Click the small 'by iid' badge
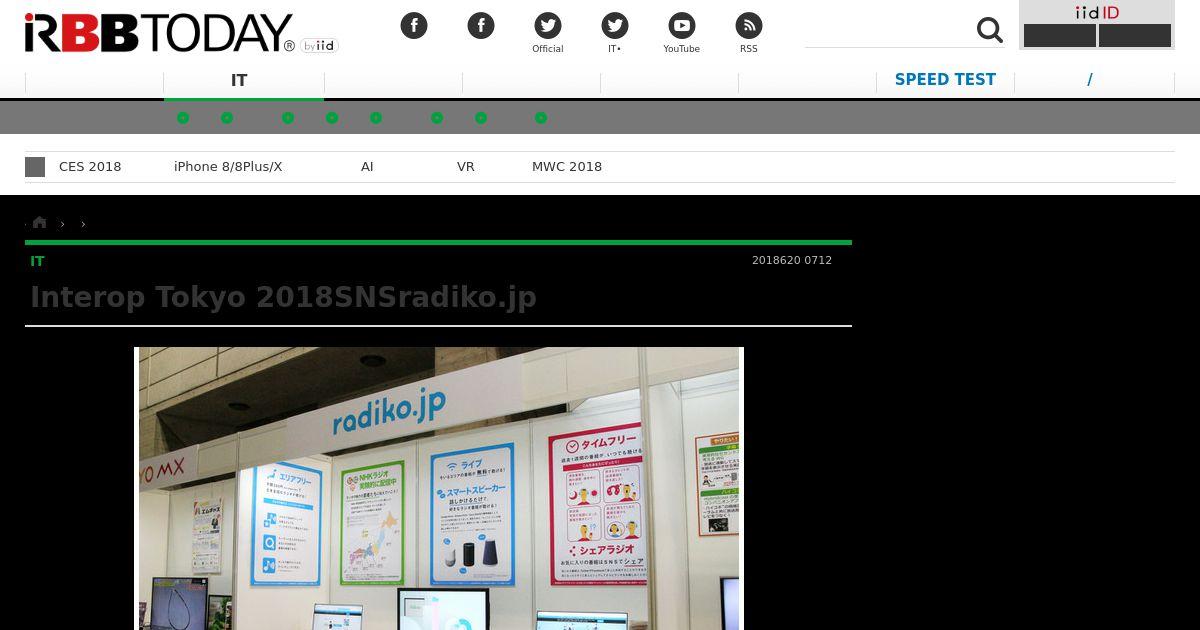This screenshot has width=1200, height=630. coord(320,45)
